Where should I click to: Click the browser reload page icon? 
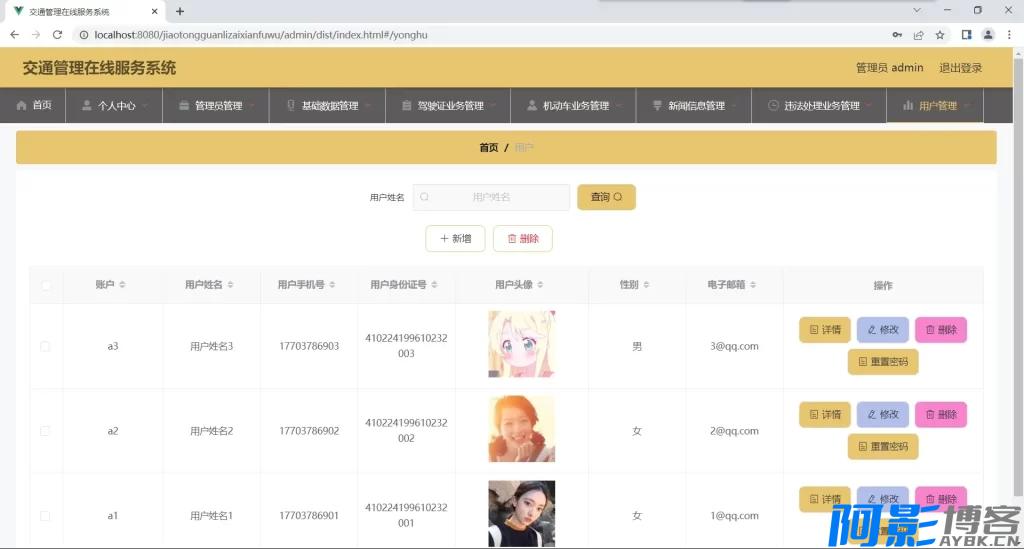pyautogui.click(x=57, y=34)
